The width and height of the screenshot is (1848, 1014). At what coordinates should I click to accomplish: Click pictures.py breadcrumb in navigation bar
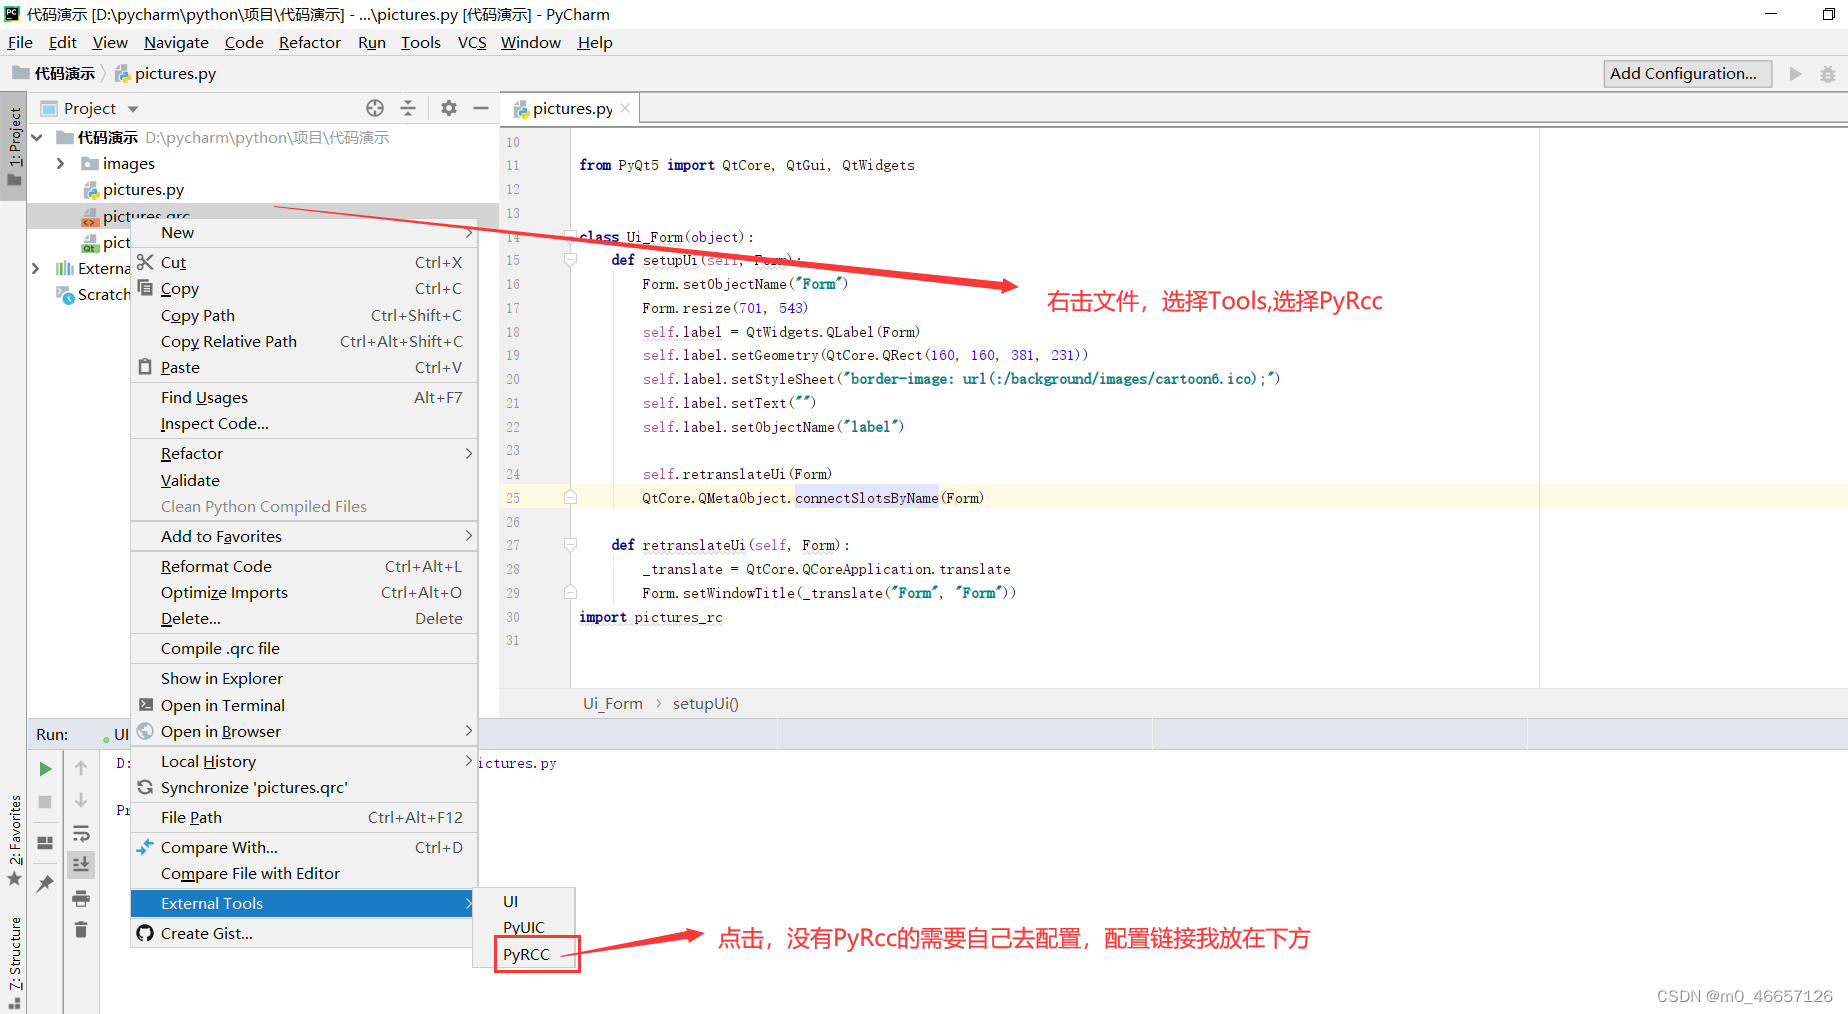[166, 73]
